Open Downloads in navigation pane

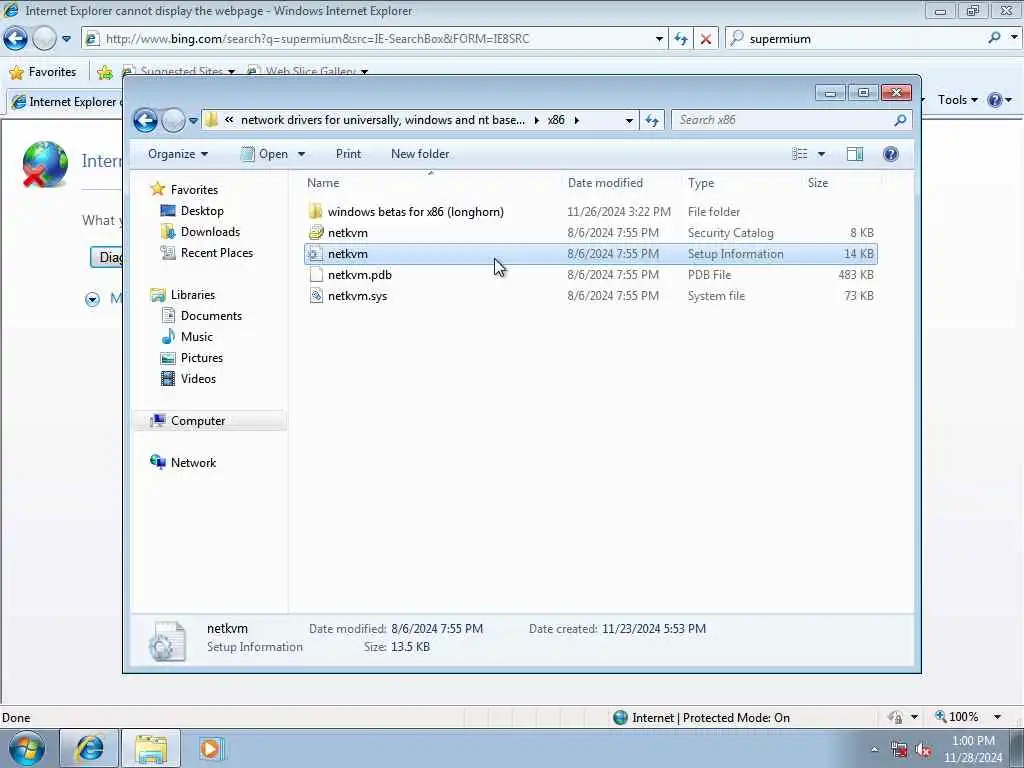[x=200, y=232]
